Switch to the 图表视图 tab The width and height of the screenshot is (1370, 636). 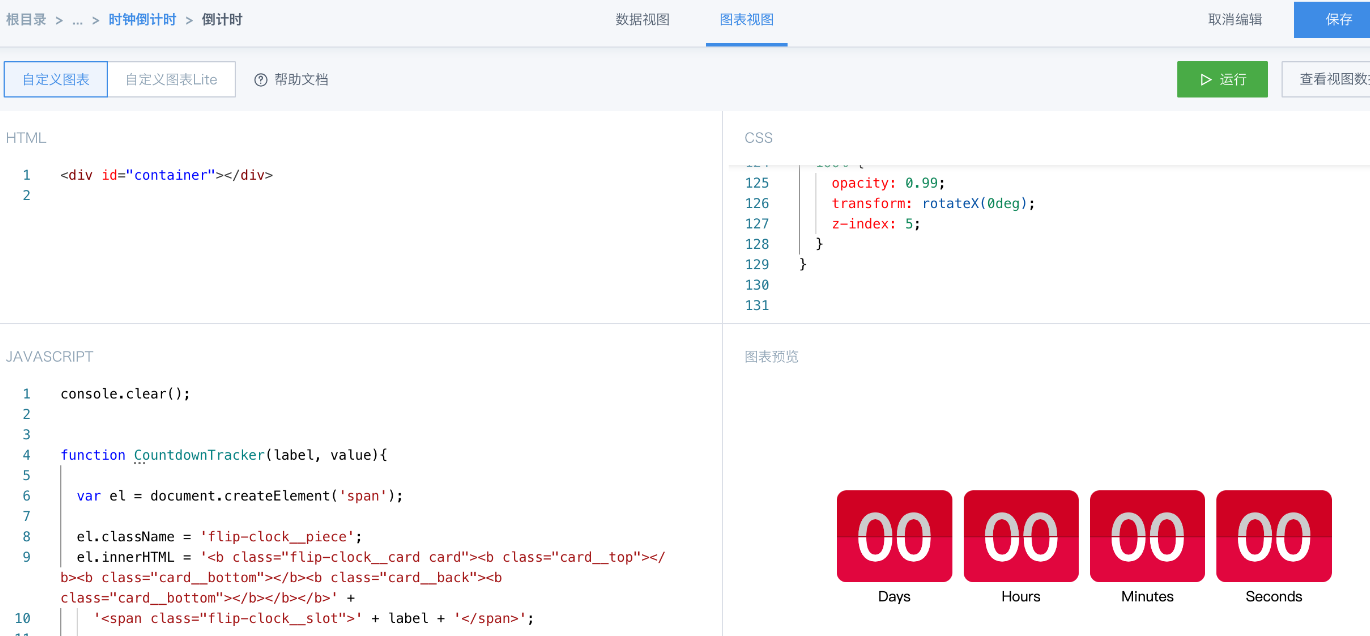747,20
